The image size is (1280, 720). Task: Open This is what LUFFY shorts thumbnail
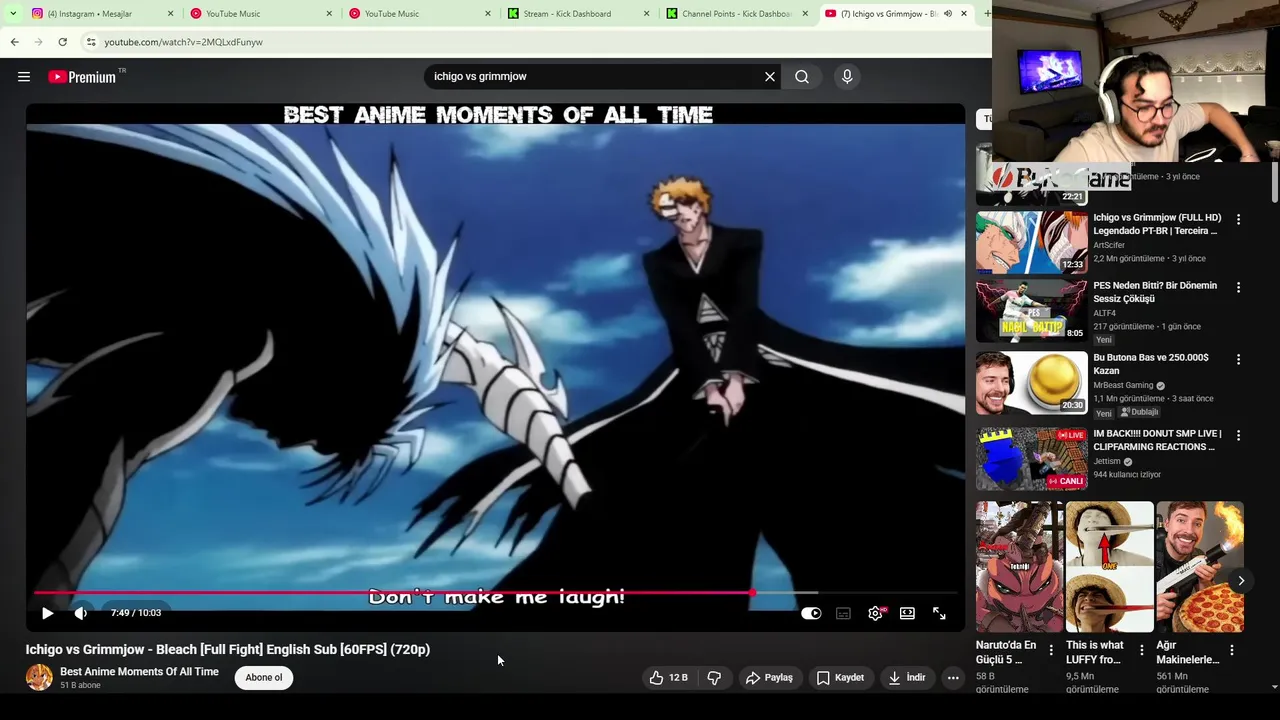coord(1110,567)
